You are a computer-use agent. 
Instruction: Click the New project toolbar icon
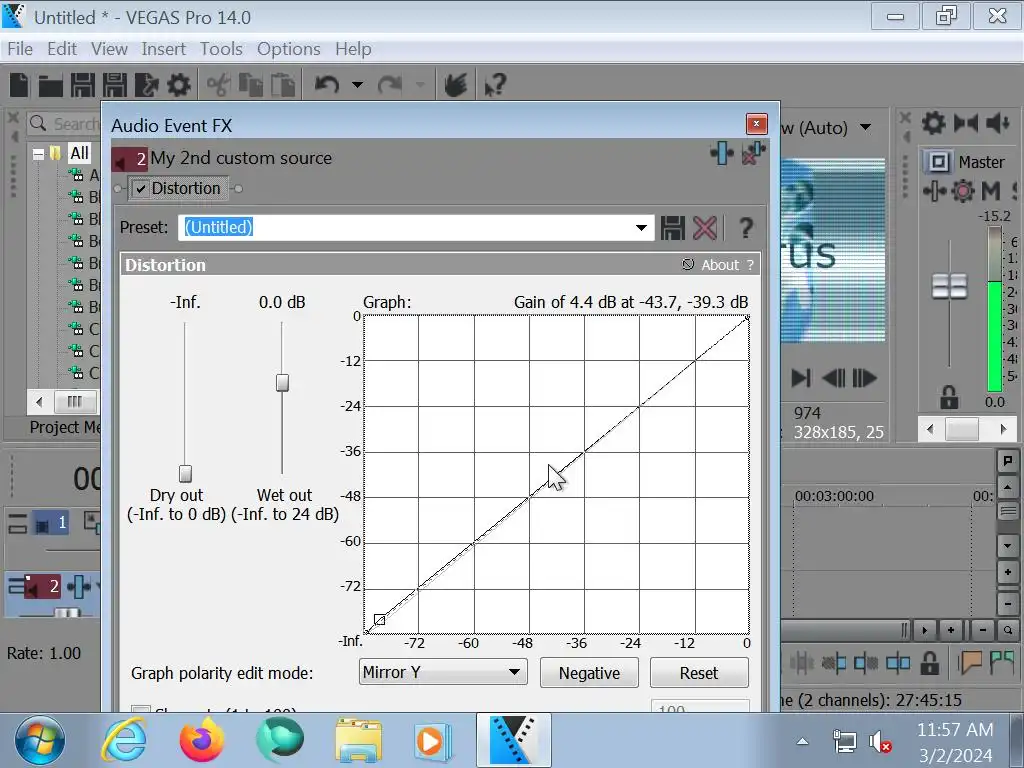[20, 85]
